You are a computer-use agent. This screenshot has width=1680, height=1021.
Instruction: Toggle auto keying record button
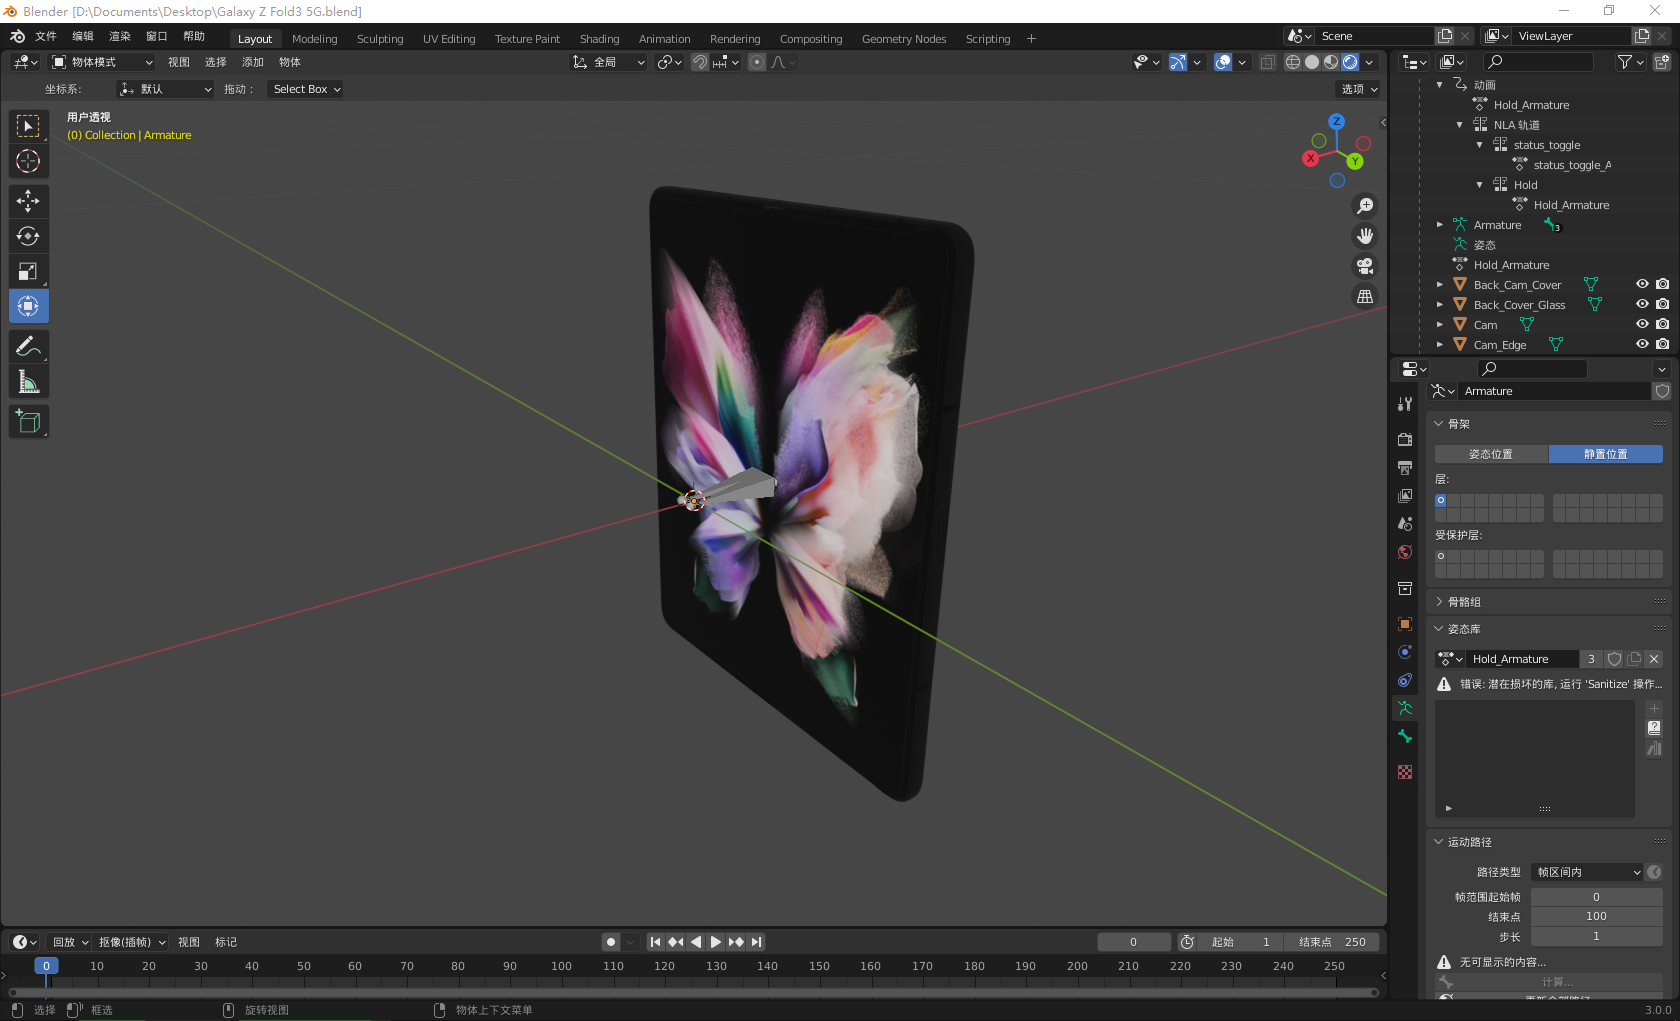pyautogui.click(x=611, y=942)
